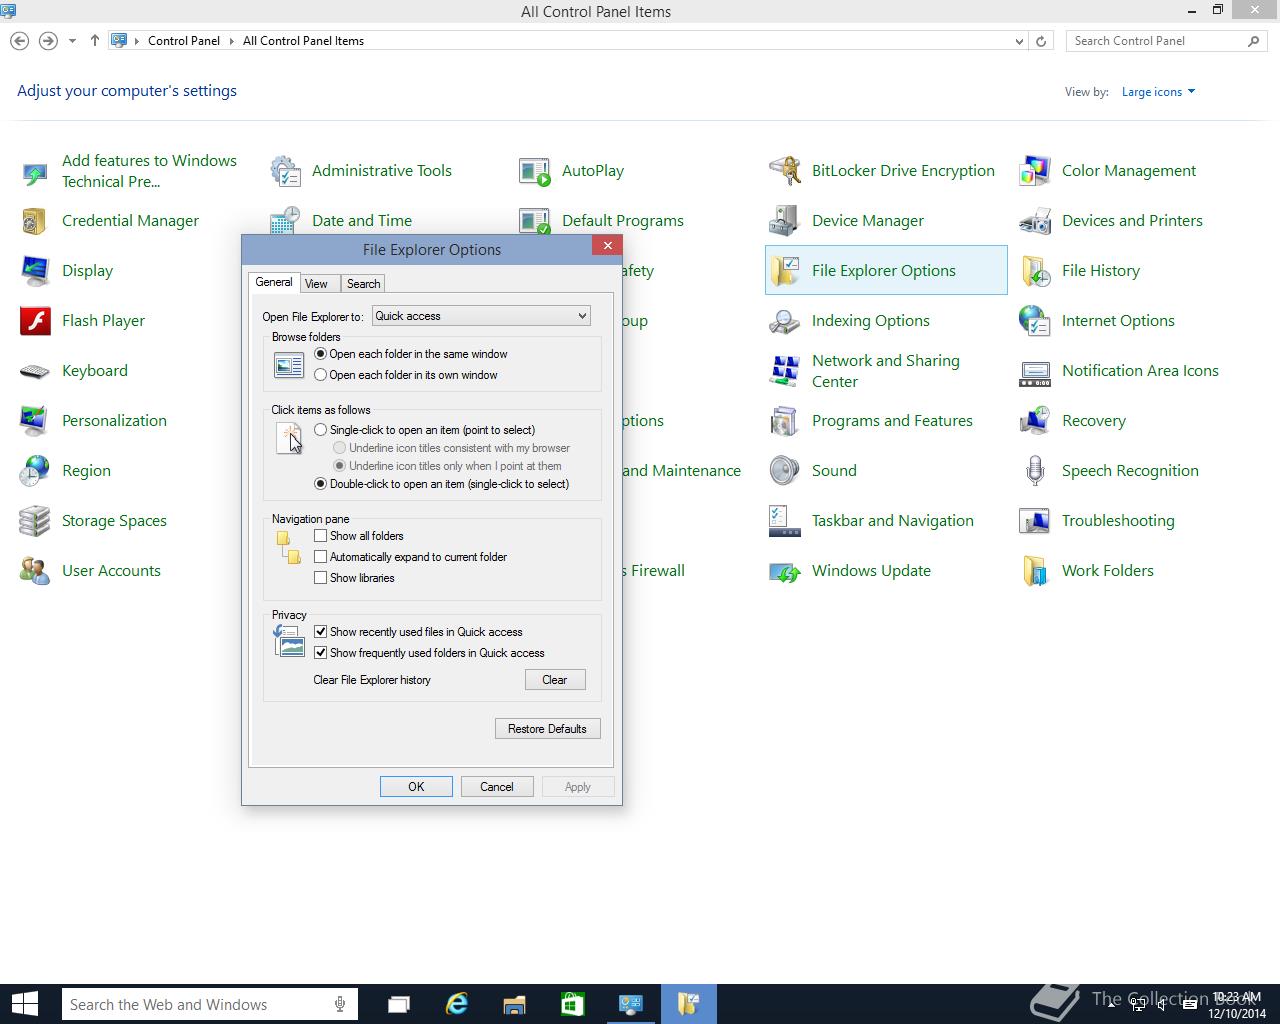This screenshot has width=1280, height=1024.
Task: Open Flash Player icon
Action: click(35, 321)
